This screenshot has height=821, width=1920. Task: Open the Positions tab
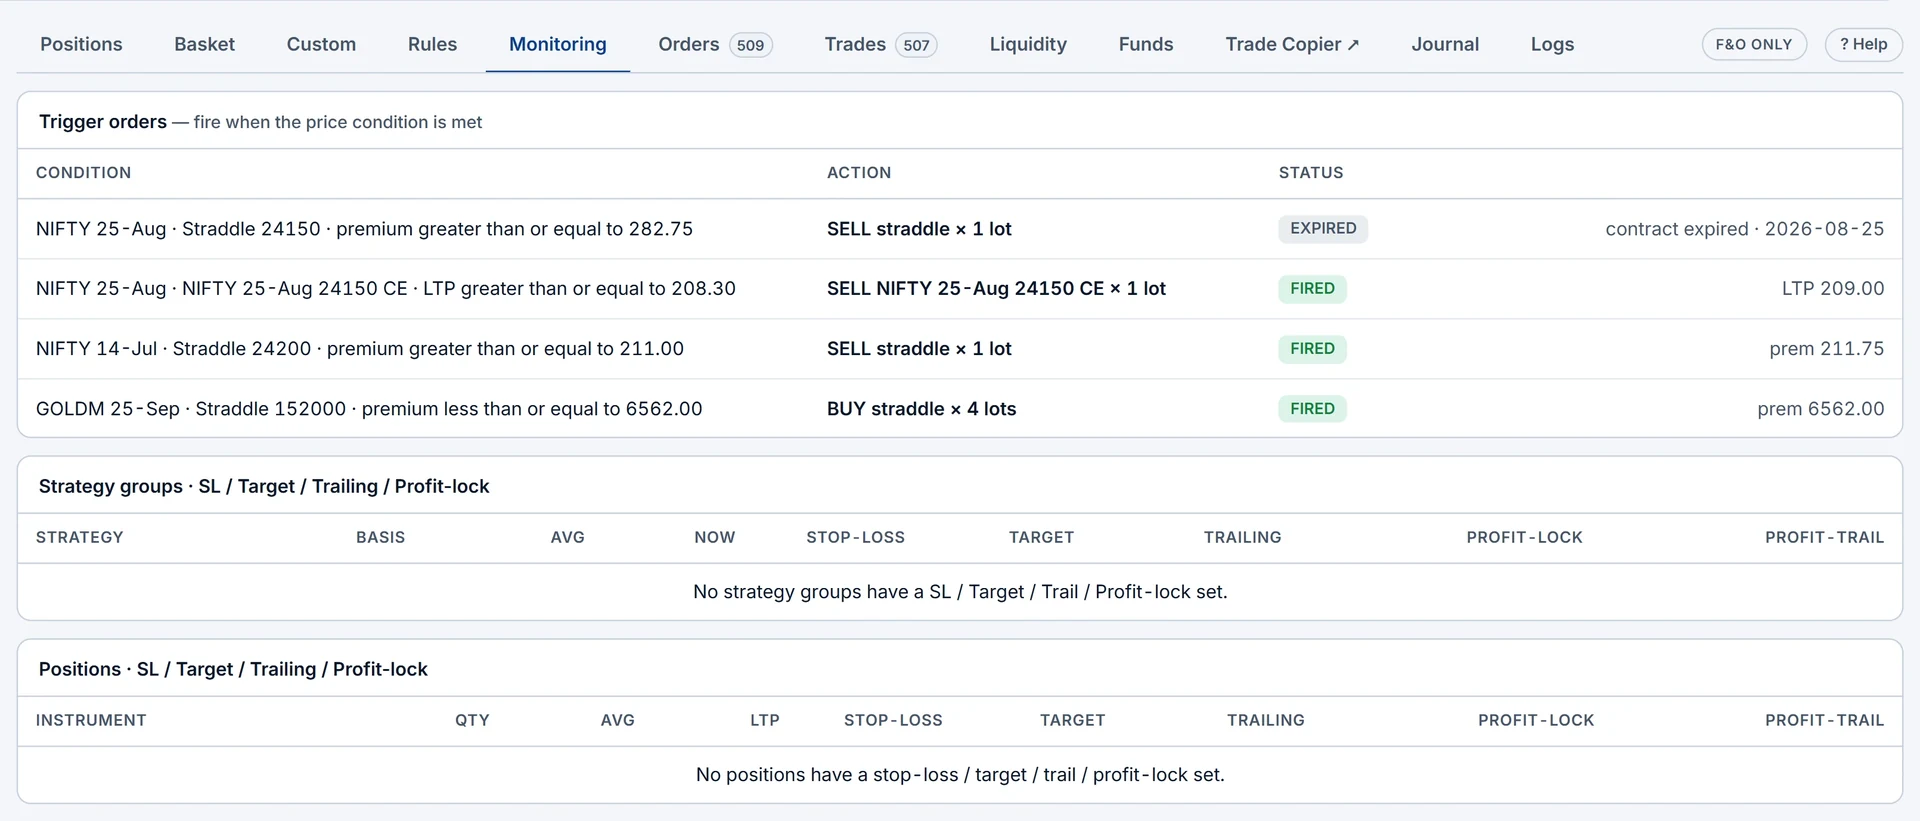click(x=81, y=44)
